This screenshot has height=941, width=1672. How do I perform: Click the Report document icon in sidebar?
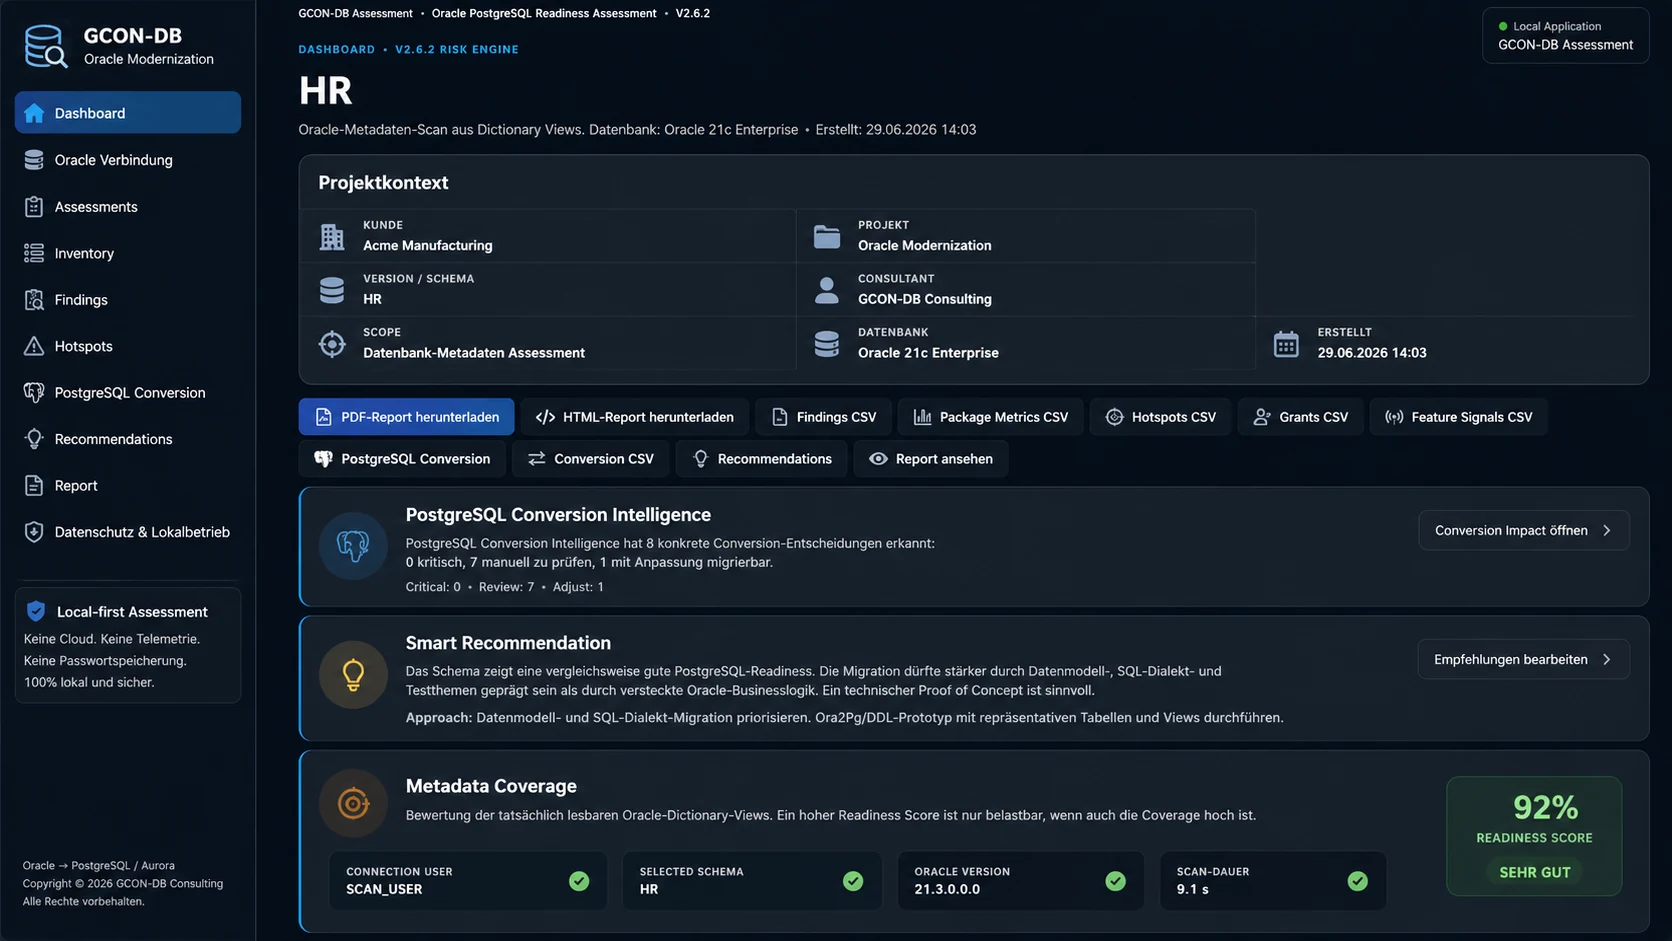point(34,486)
